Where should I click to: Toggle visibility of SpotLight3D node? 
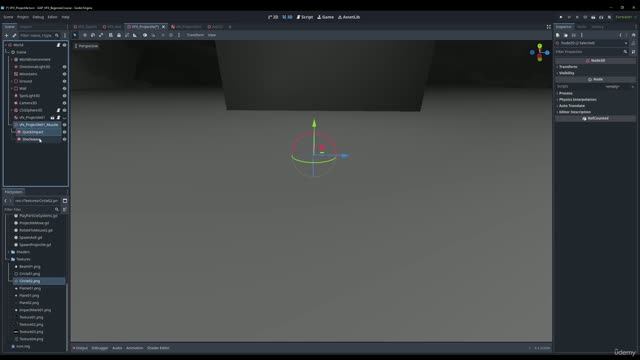point(64,96)
